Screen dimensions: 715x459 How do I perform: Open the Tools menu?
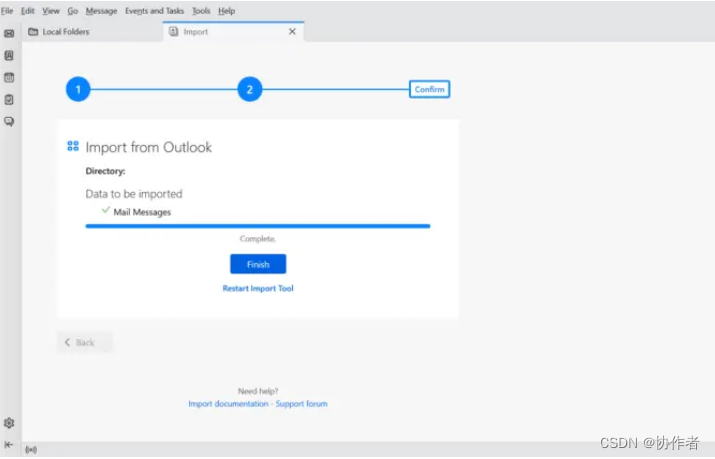[x=201, y=11]
